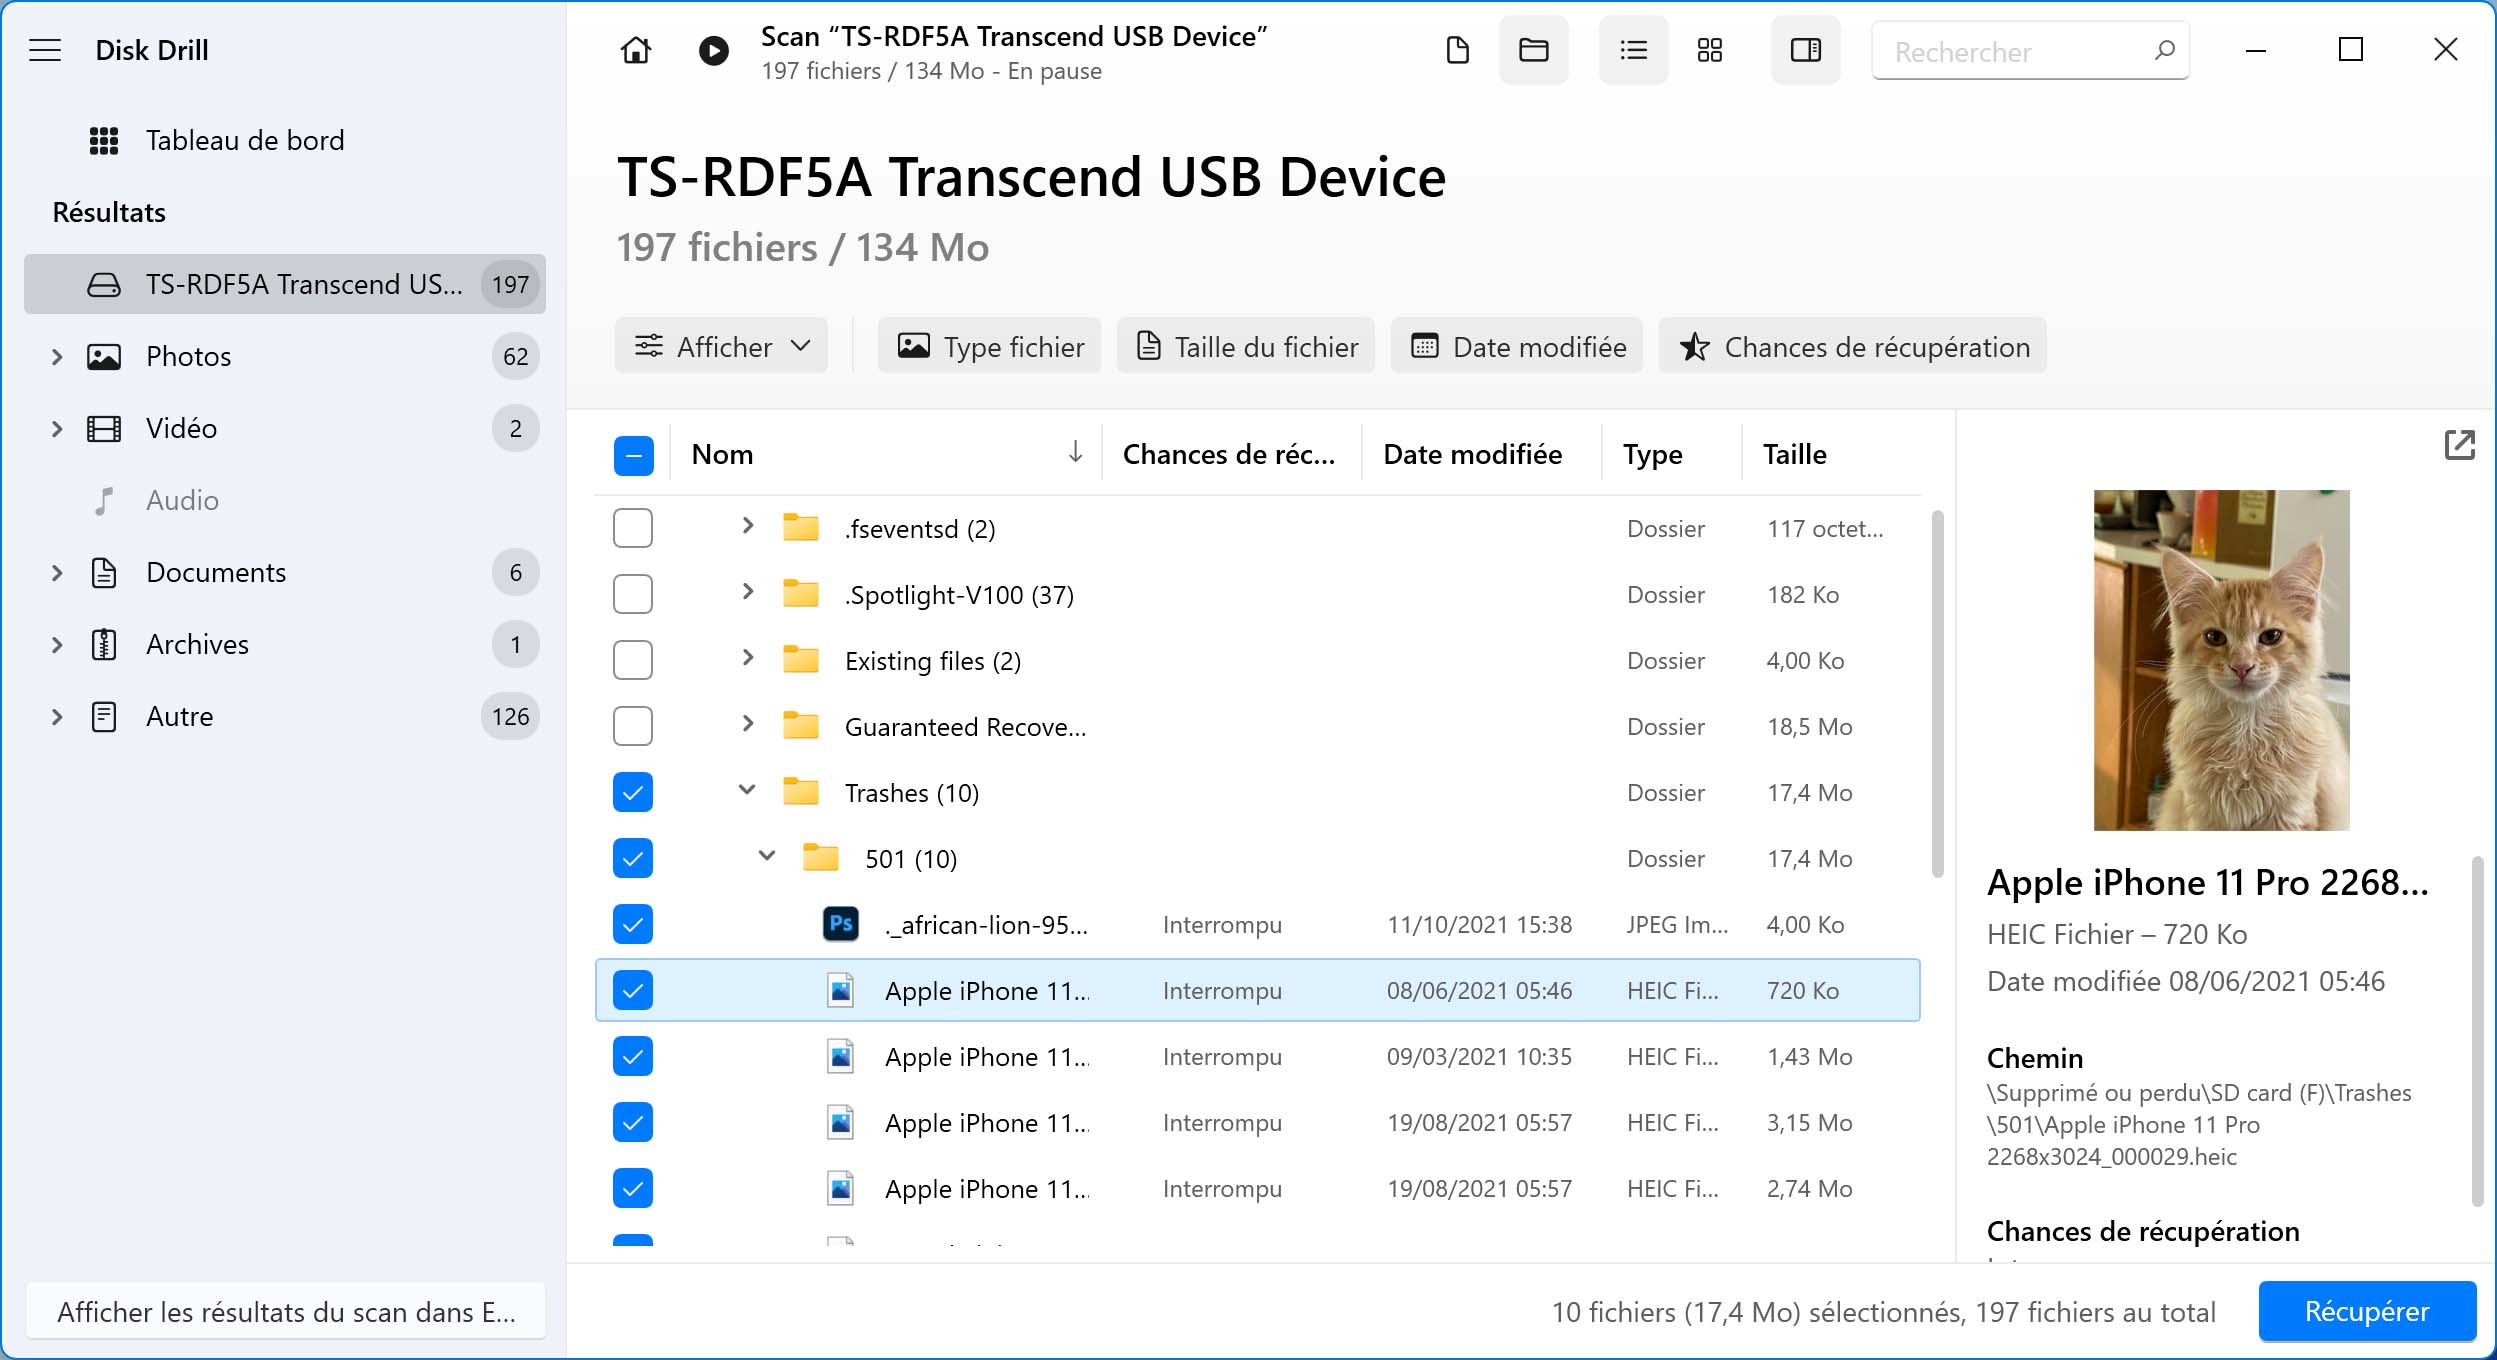Select the folder view icon
This screenshot has width=2497, height=1360.
click(x=1533, y=50)
